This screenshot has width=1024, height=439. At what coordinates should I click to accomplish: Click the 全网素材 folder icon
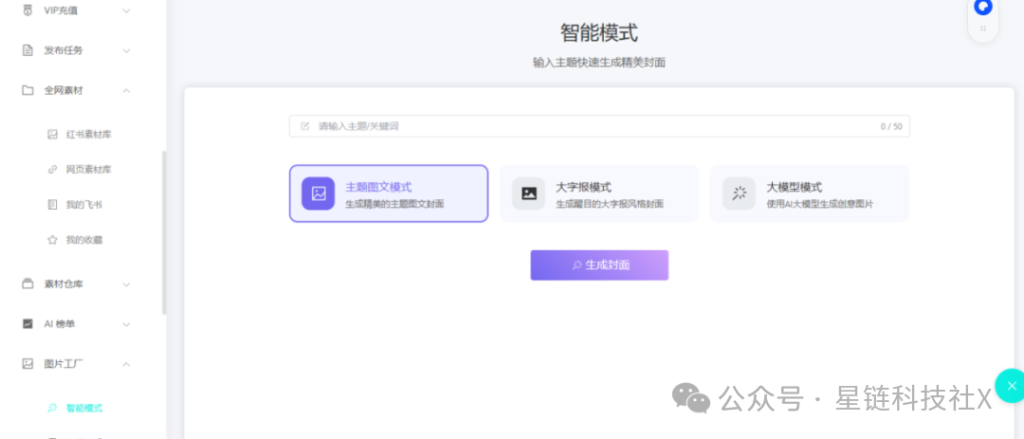(x=27, y=90)
